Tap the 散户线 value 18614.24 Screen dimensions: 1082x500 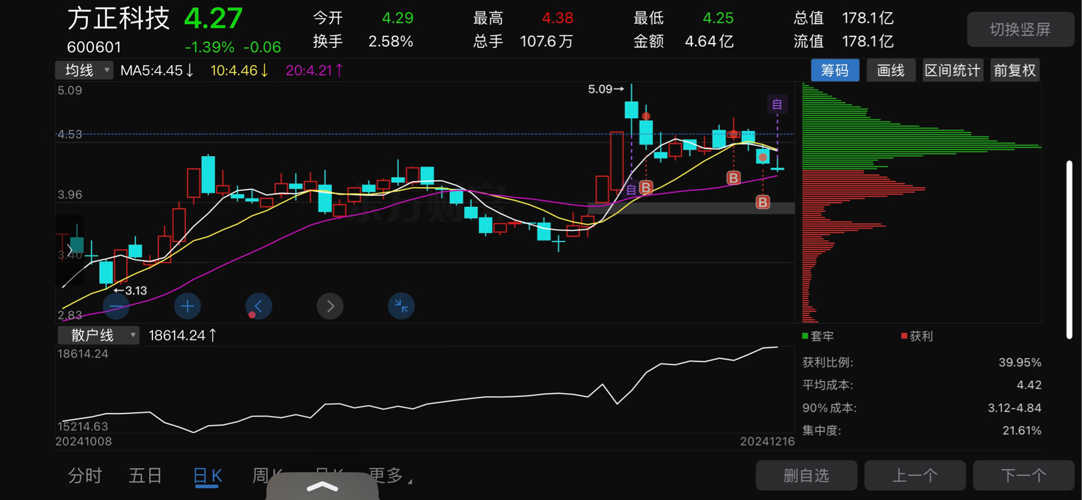183,335
